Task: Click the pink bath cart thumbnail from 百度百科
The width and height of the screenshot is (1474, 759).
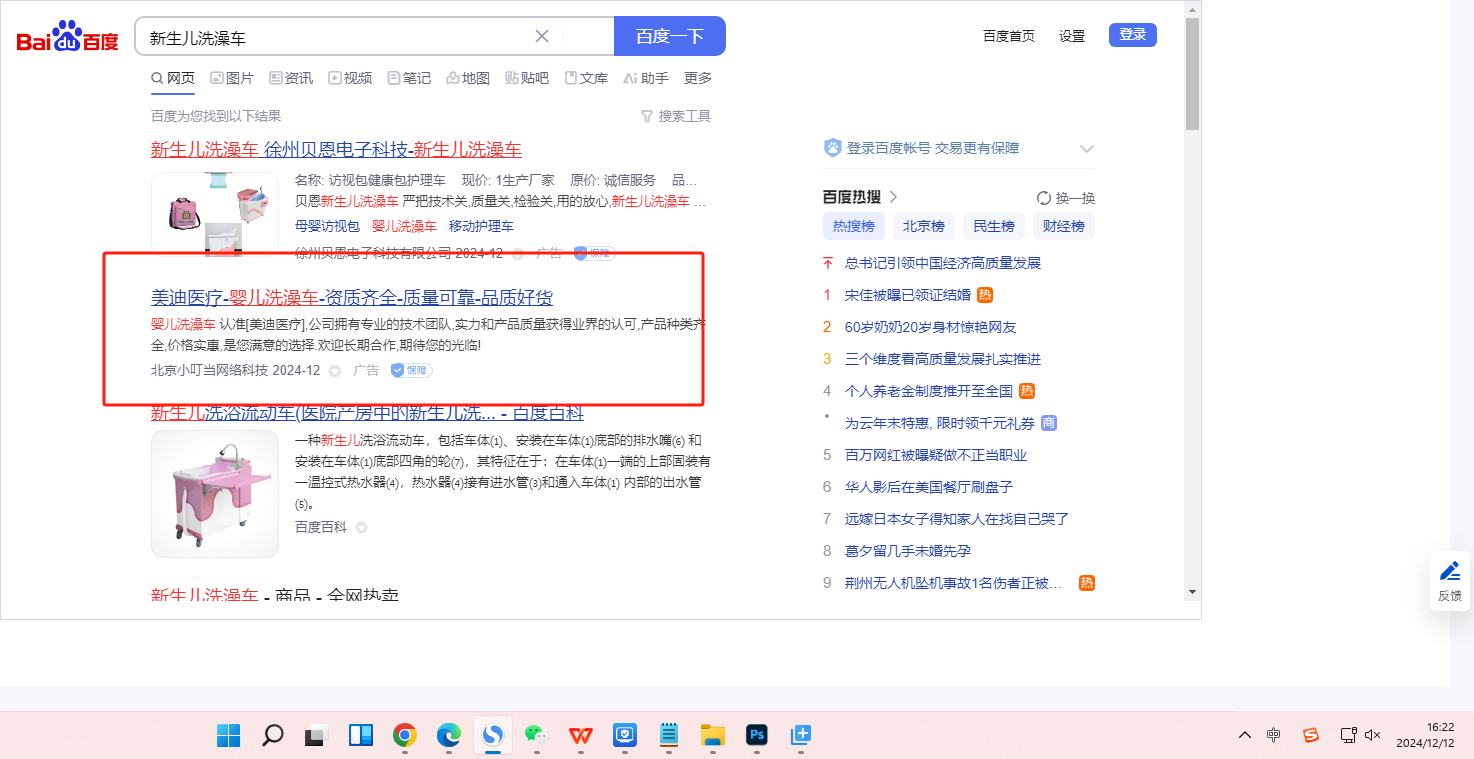Action: [x=215, y=493]
